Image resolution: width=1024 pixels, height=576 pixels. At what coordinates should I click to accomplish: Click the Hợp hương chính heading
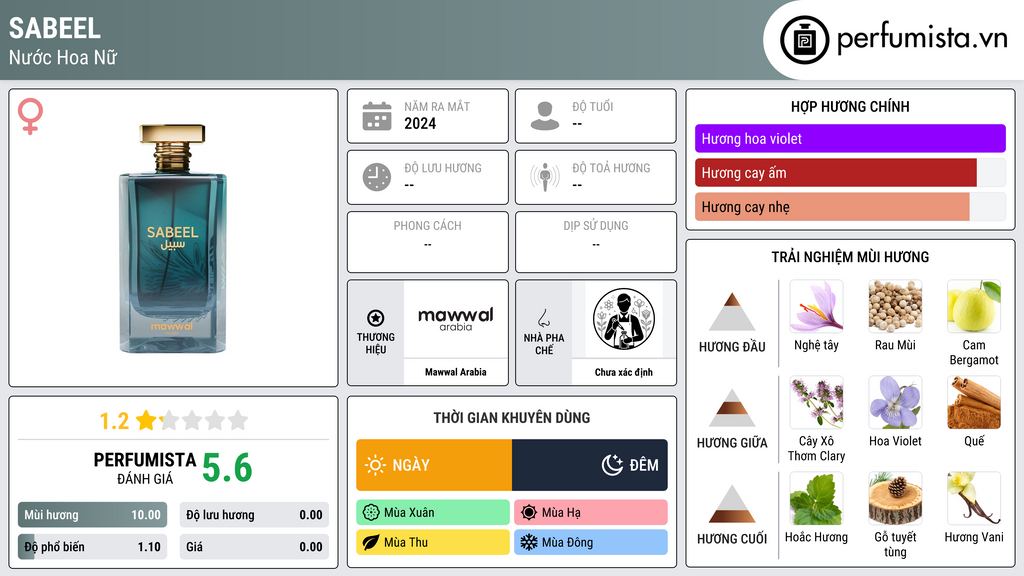(850, 106)
